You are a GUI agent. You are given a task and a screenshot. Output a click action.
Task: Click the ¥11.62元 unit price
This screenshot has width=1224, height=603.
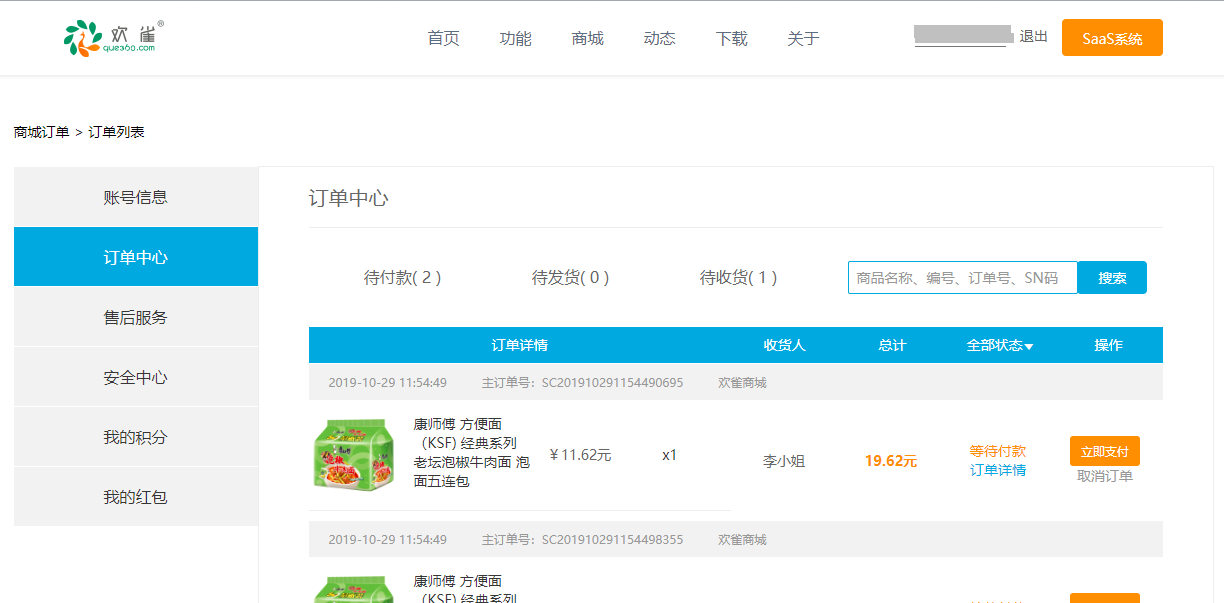580,455
